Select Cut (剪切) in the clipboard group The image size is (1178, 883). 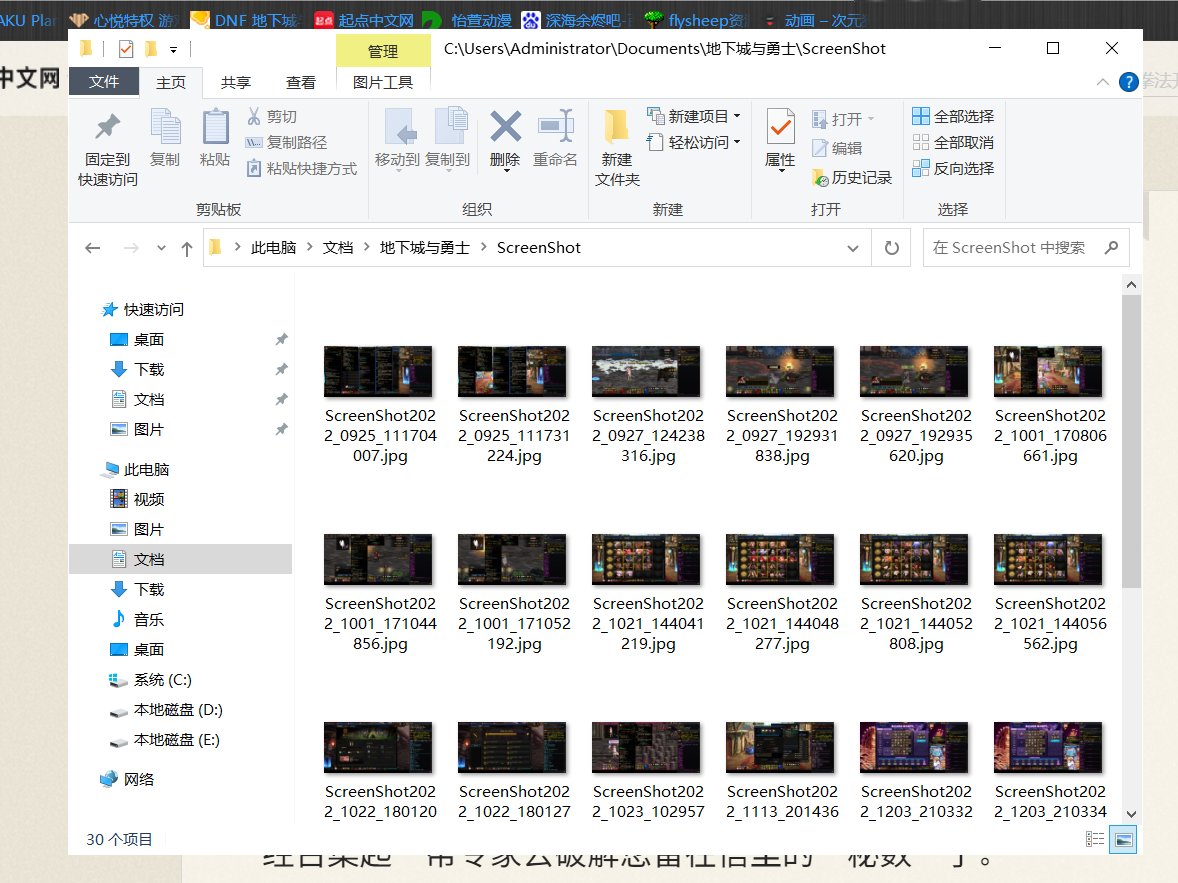click(x=272, y=116)
